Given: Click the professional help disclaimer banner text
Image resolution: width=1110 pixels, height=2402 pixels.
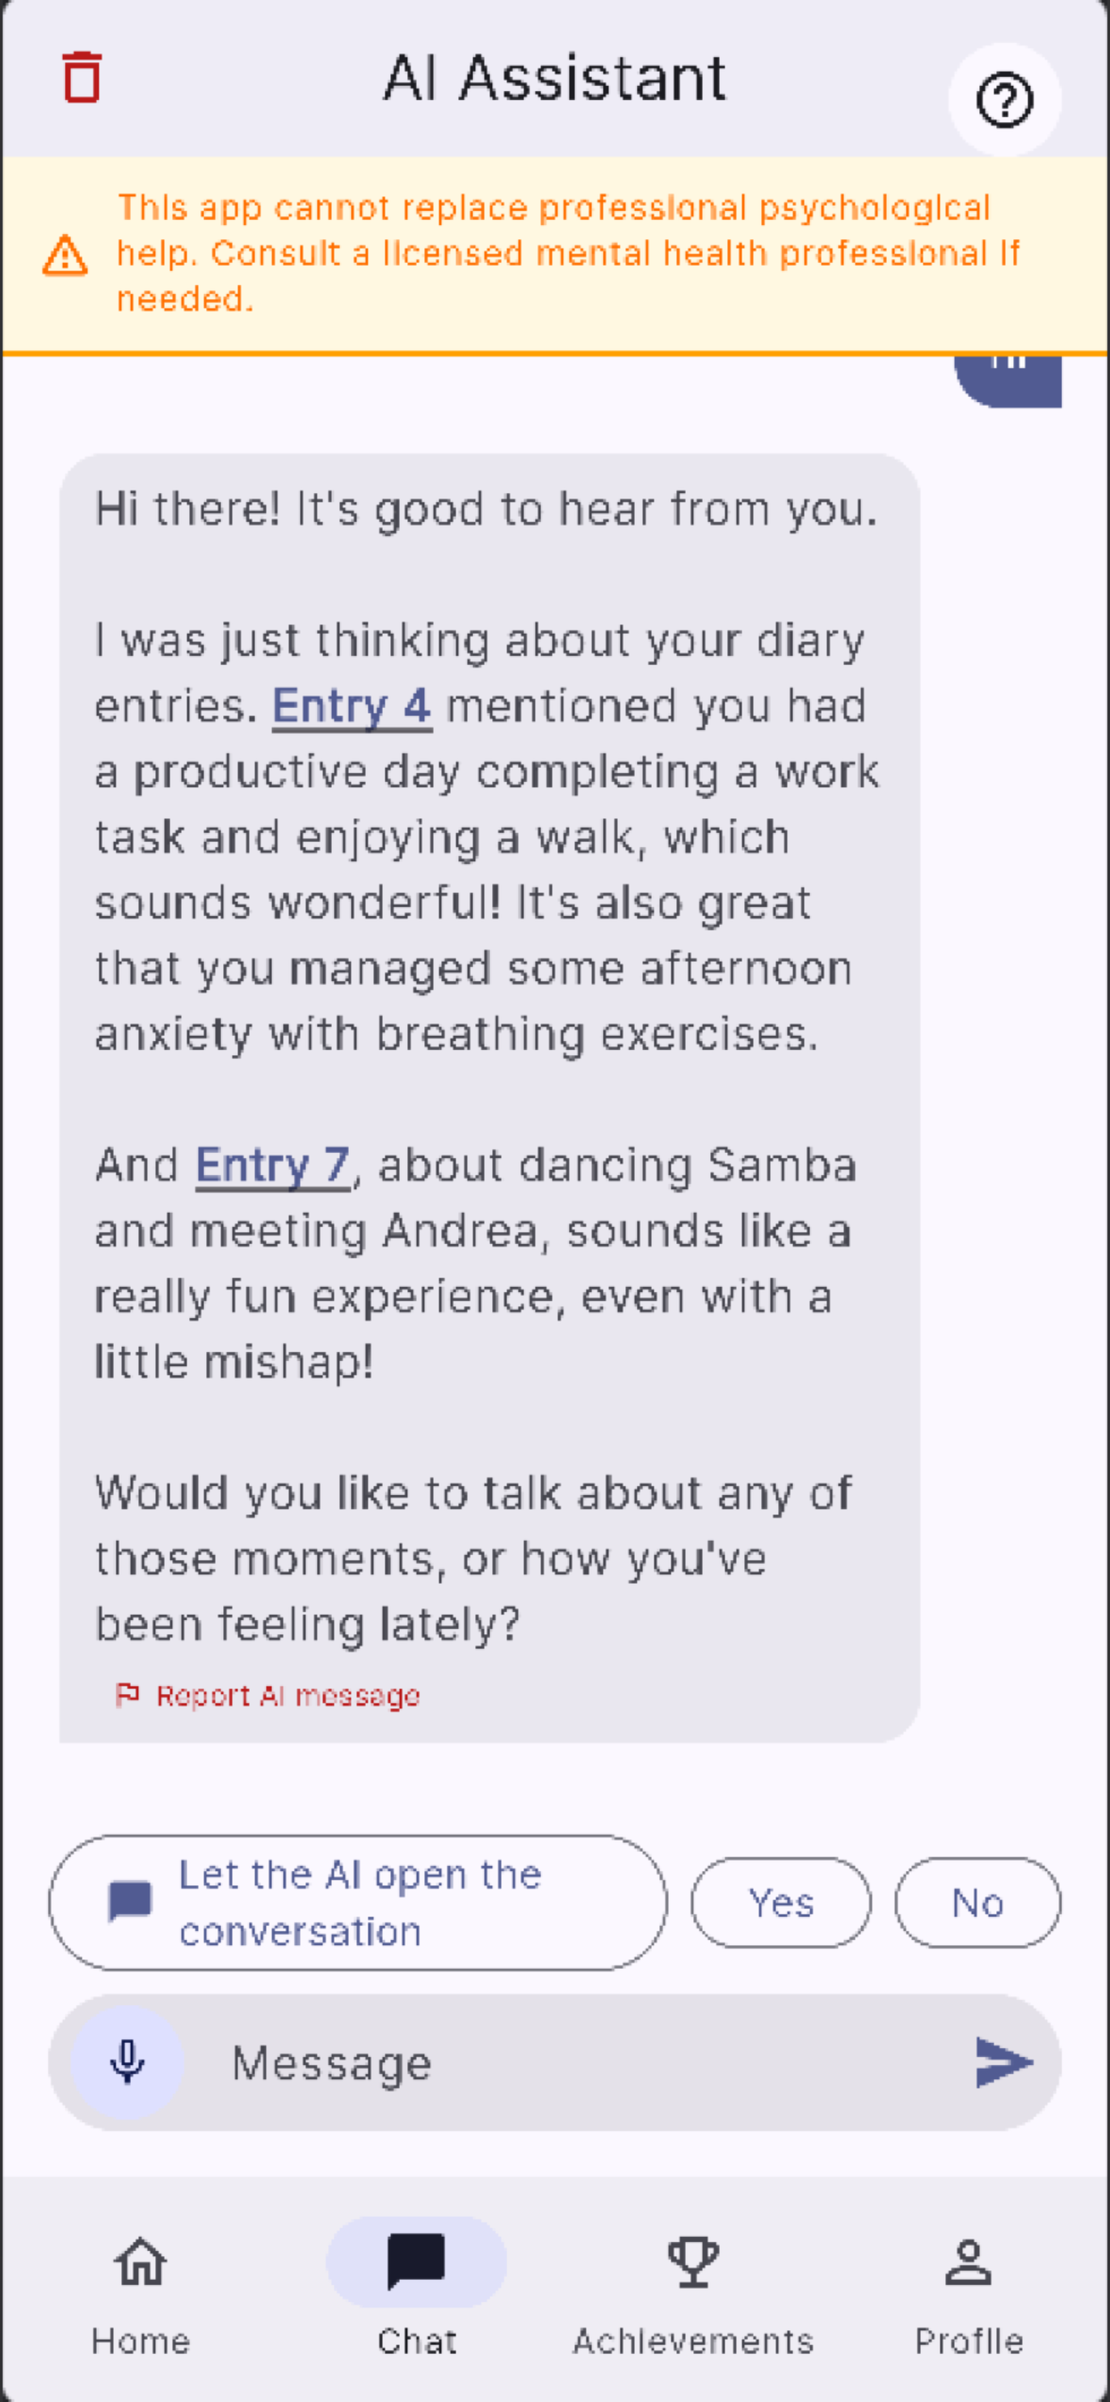Looking at the screenshot, I should tap(568, 253).
